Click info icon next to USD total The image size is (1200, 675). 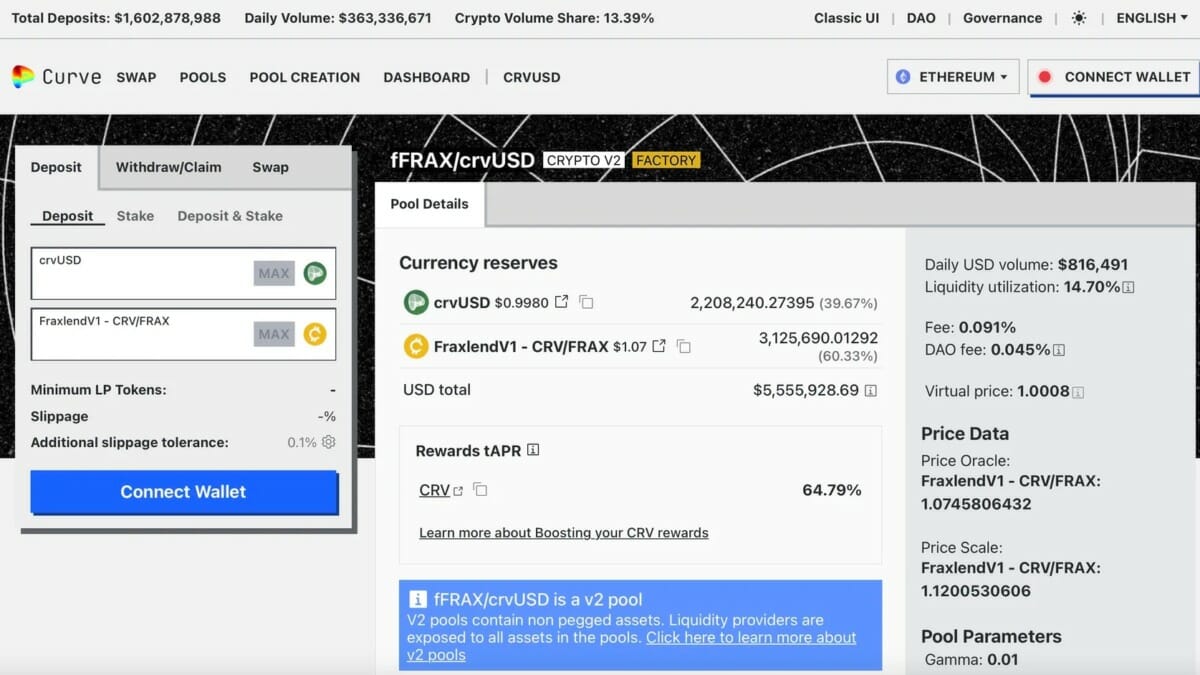[x=871, y=390]
